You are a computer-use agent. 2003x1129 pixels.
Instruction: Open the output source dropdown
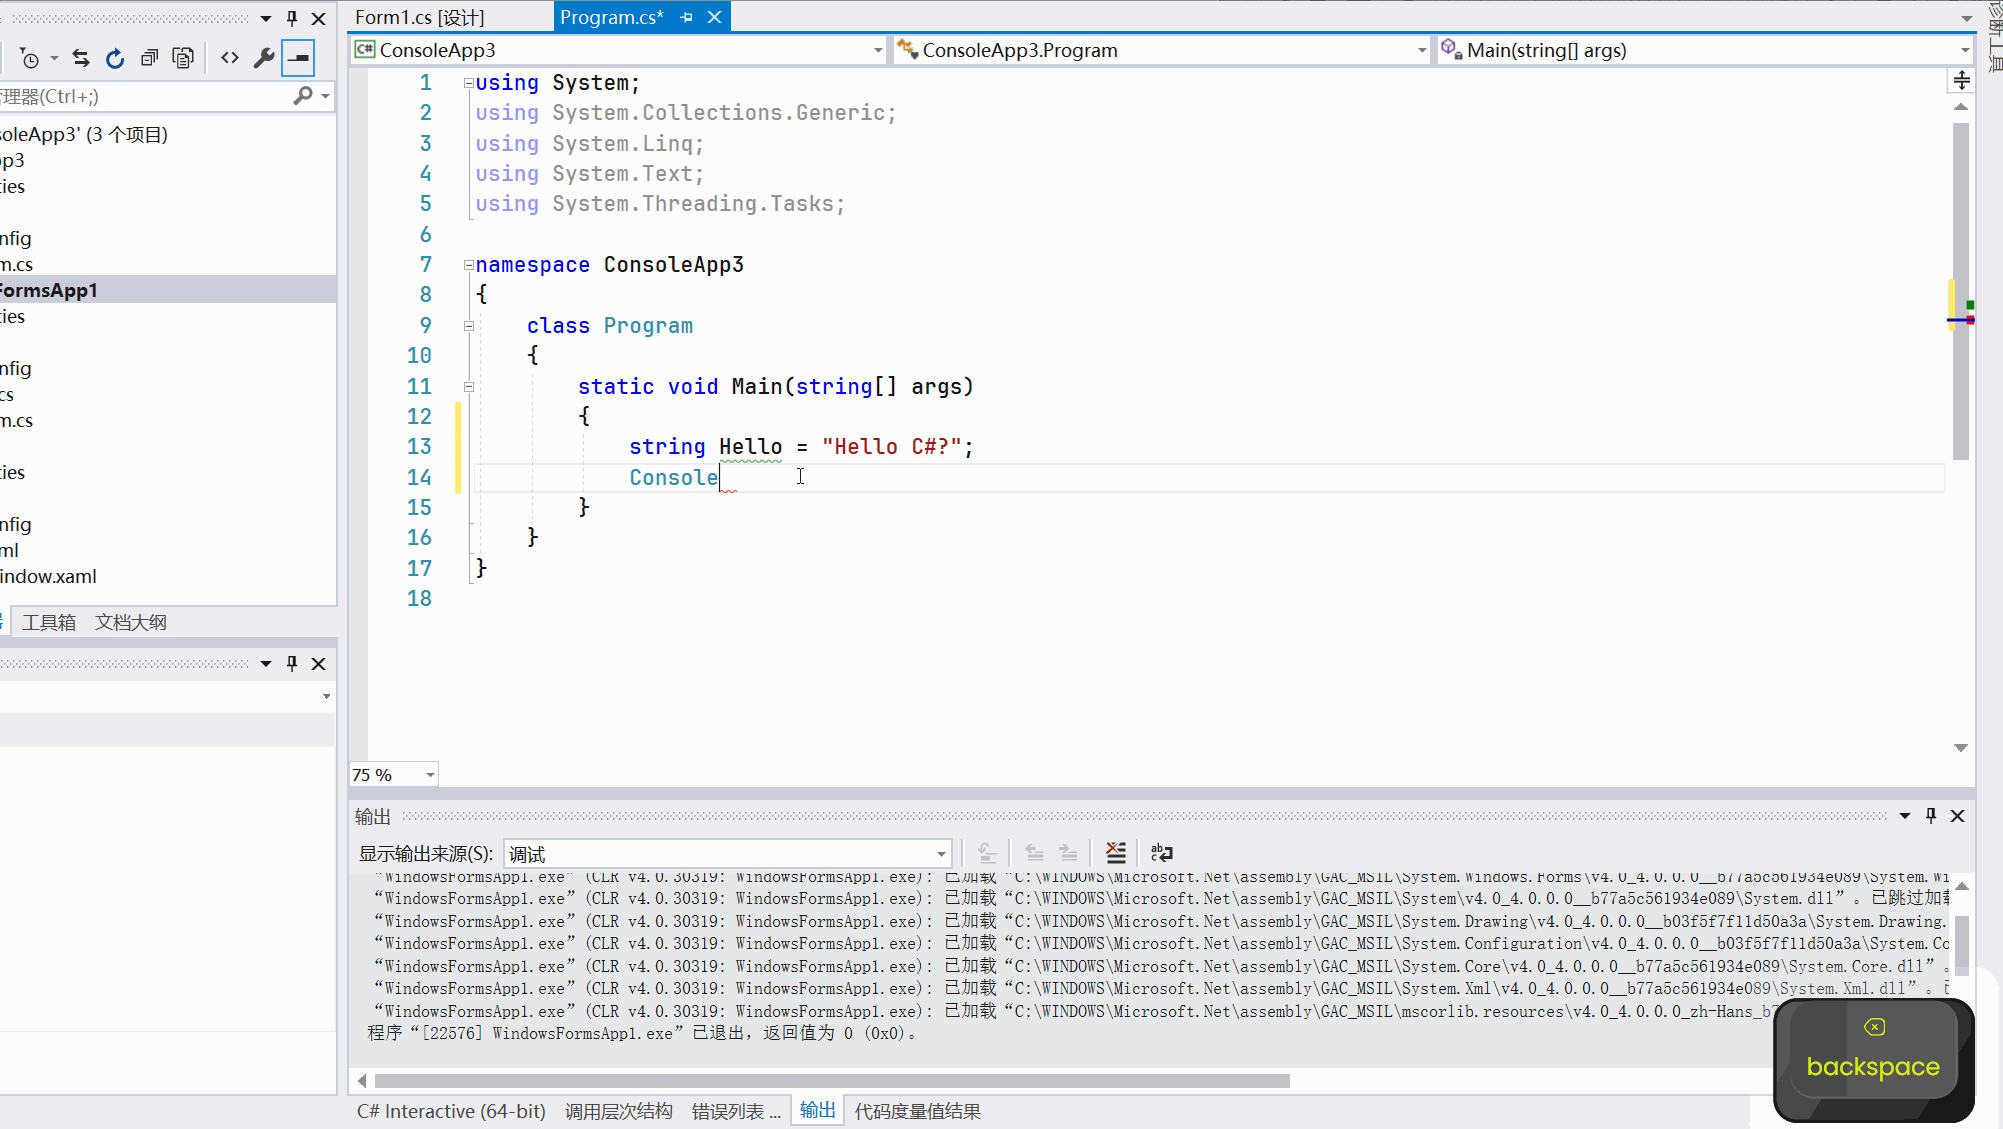coord(940,854)
